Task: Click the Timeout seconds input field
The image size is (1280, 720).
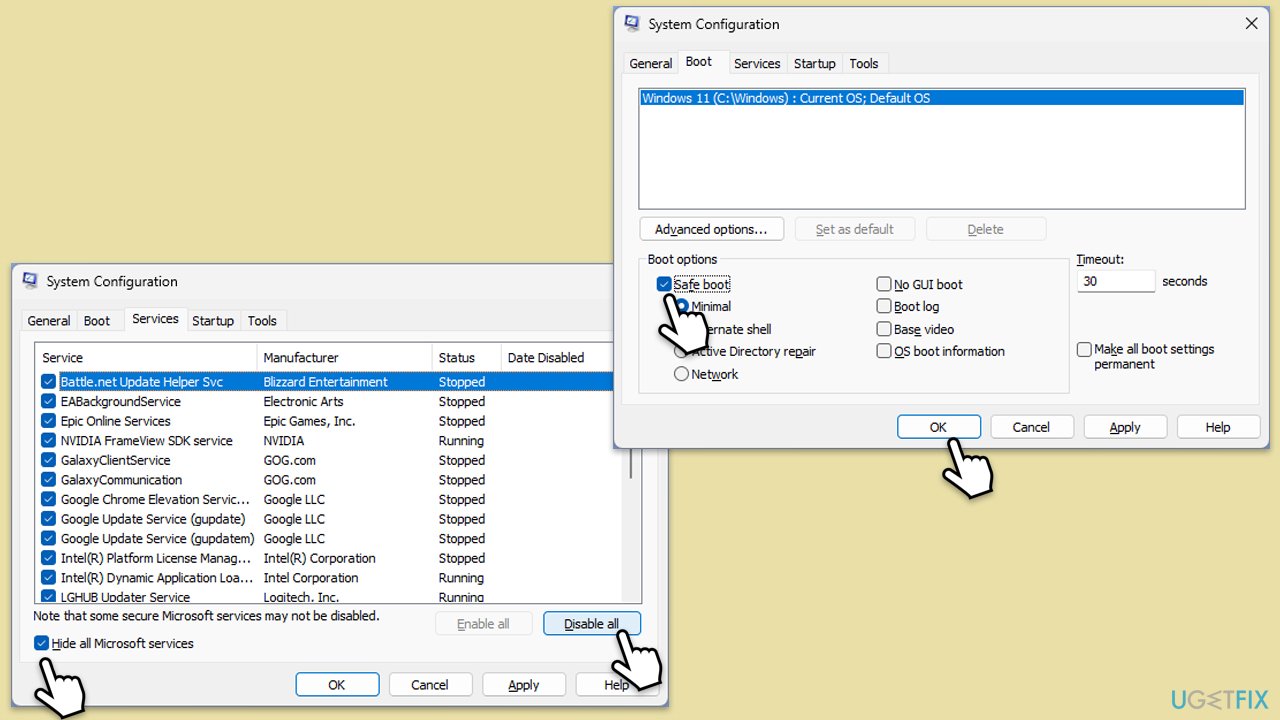Action: (x=1115, y=282)
